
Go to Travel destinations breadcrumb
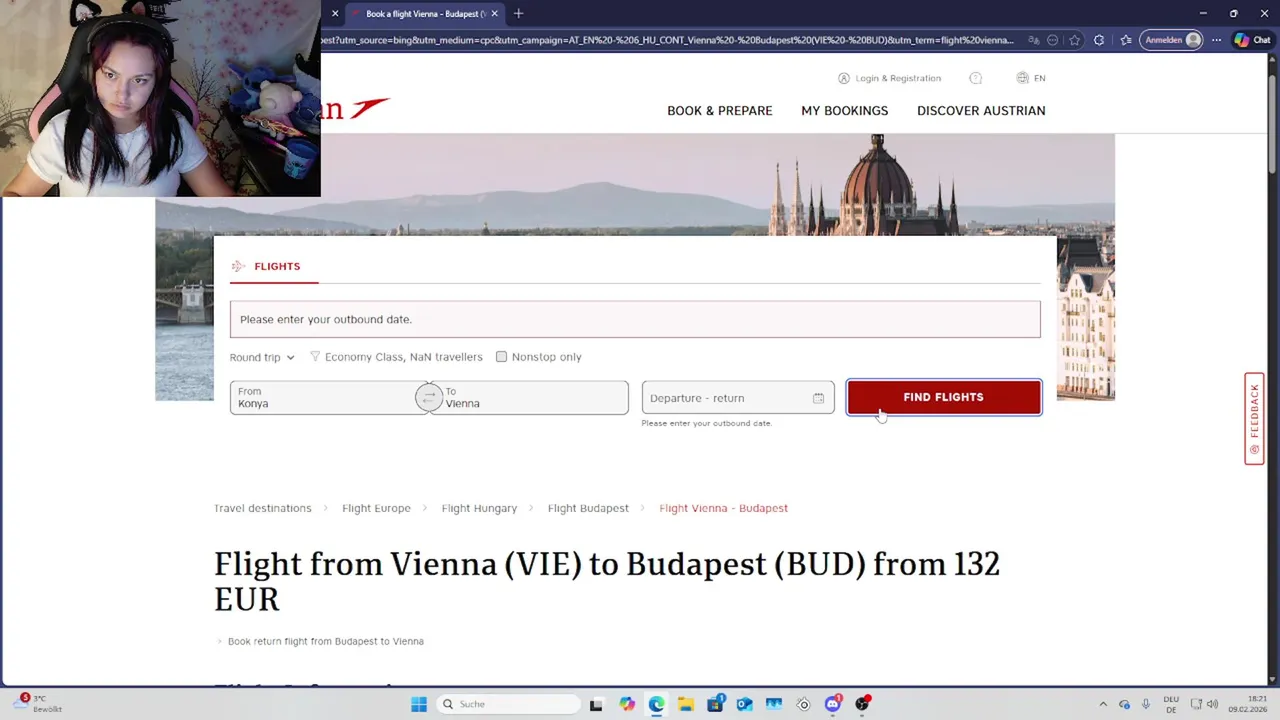262,508
